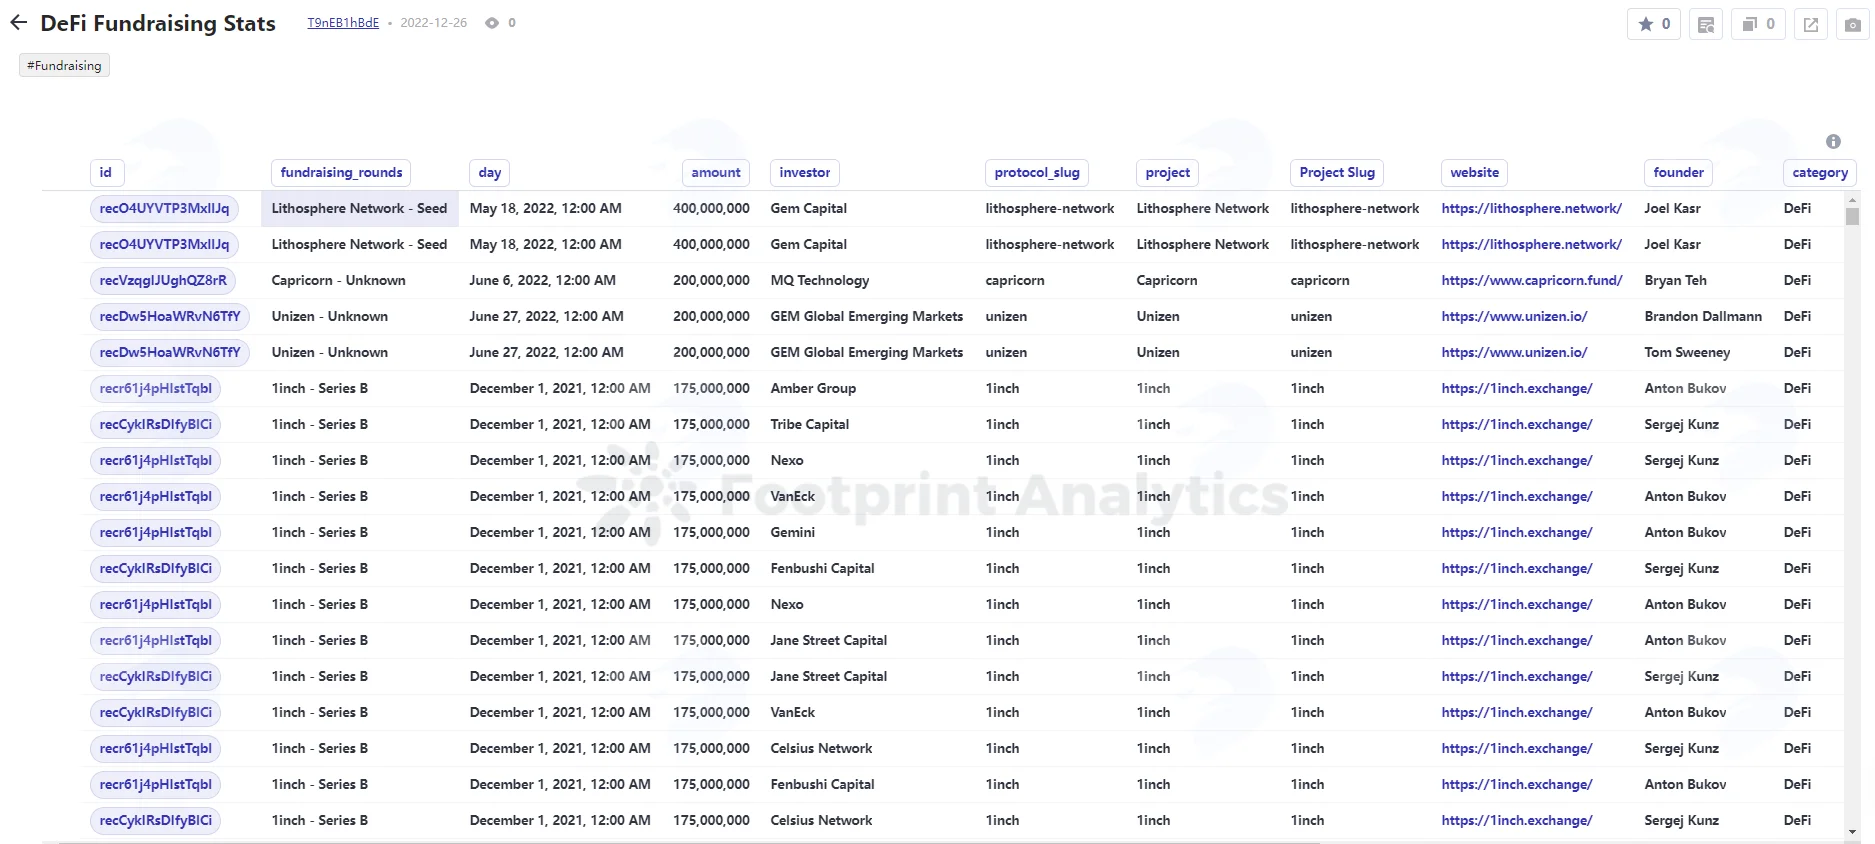
Task: Open the query preview icon
Action: [x=1706, y=24]
